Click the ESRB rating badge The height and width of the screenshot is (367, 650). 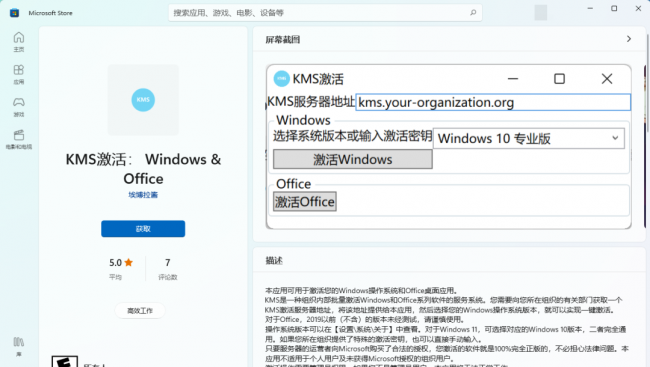65,361
